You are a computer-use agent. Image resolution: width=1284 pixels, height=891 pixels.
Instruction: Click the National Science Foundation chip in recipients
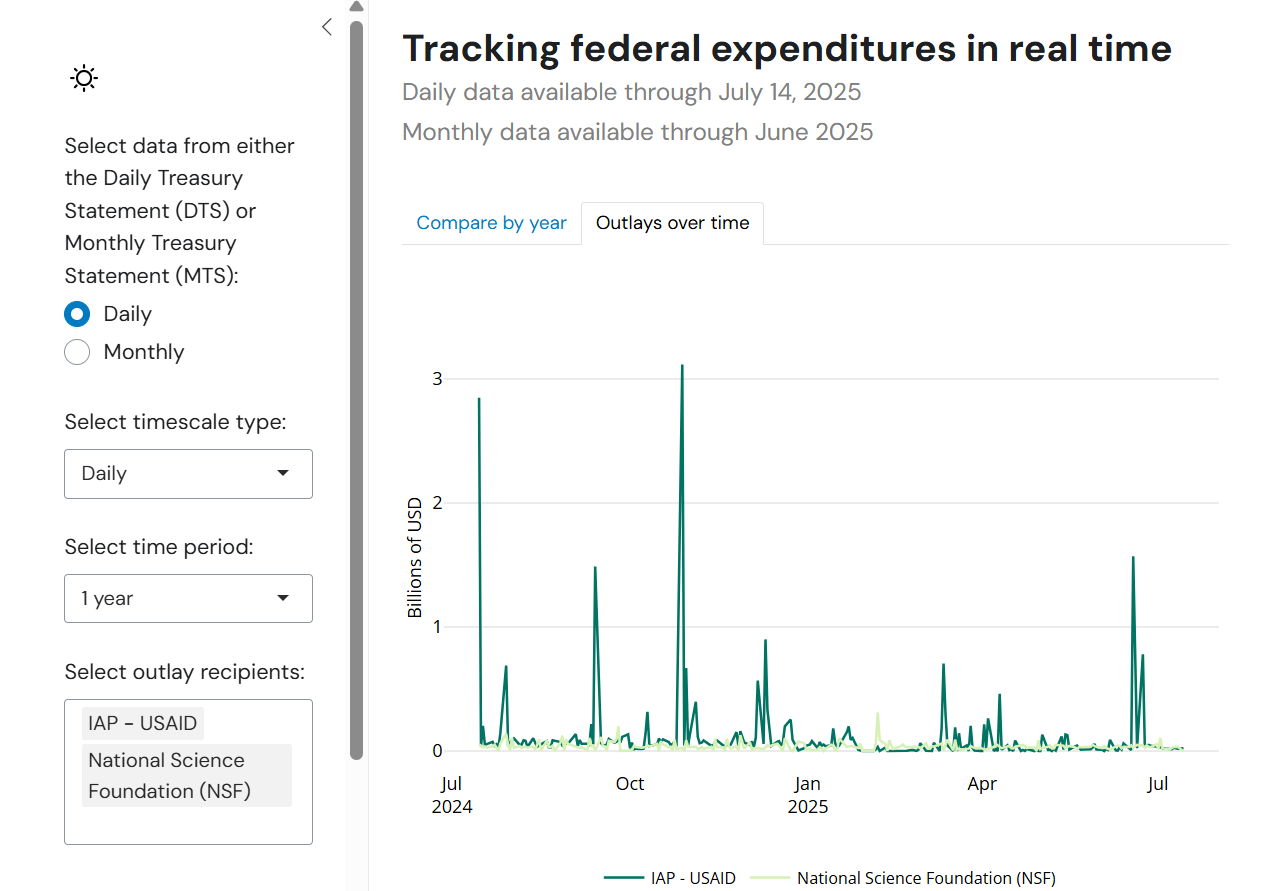pyautogui.click(x=186, y=775)
